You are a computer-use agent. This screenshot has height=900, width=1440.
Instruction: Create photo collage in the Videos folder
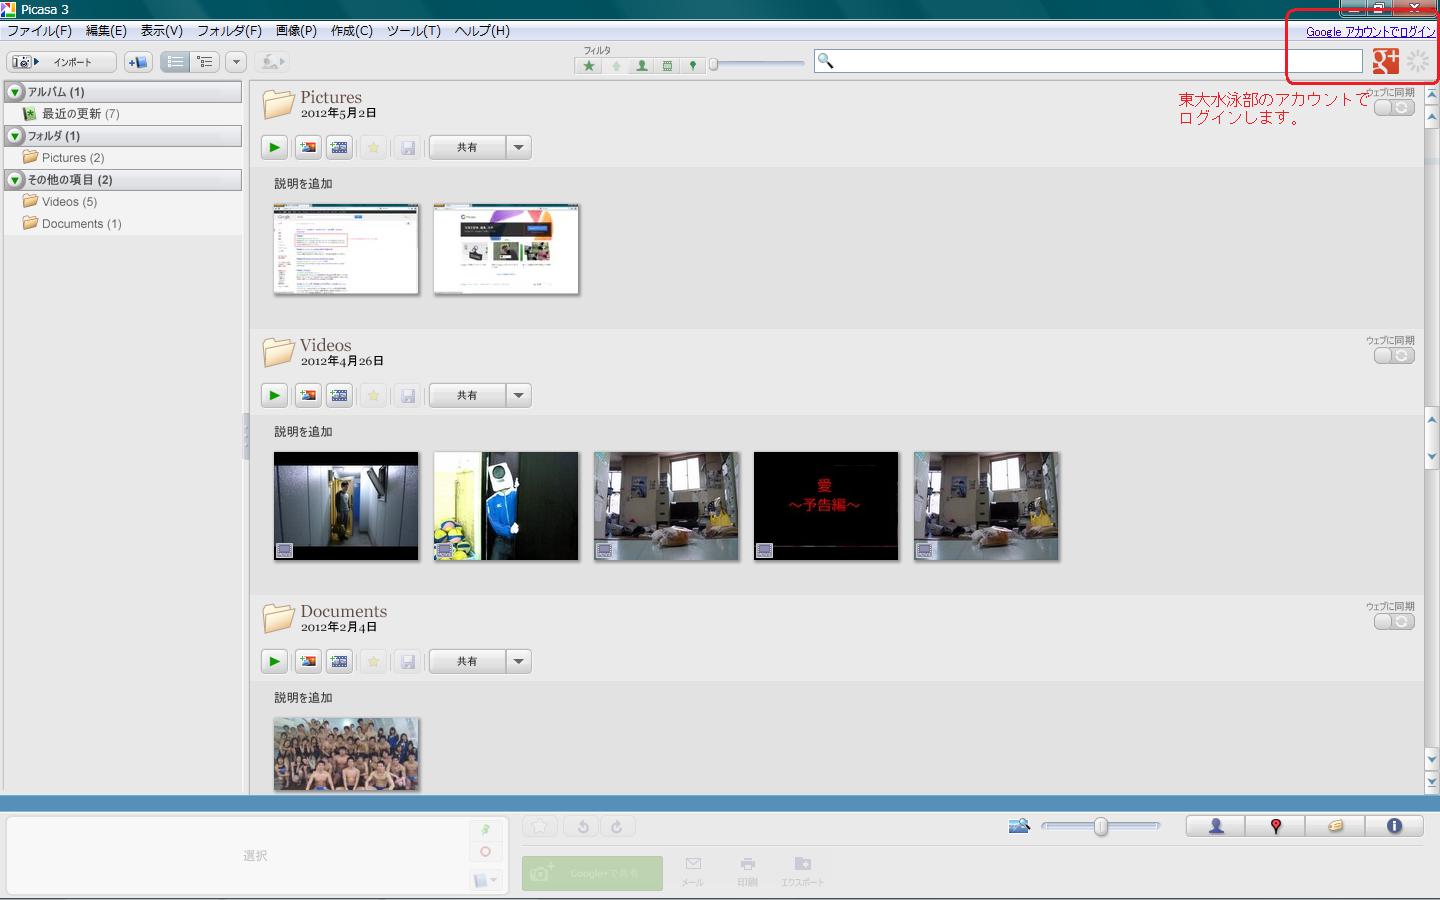click(308, 396)
